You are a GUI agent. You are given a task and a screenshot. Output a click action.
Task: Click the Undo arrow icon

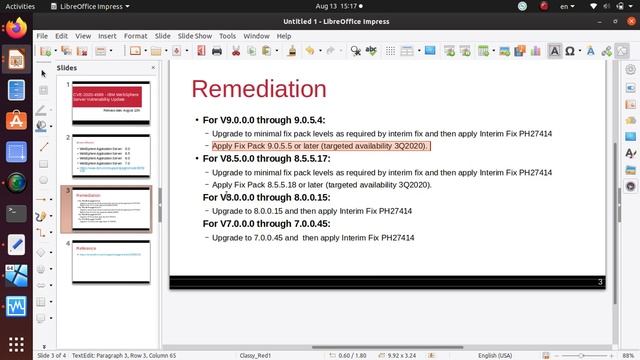tap(310, 51)
